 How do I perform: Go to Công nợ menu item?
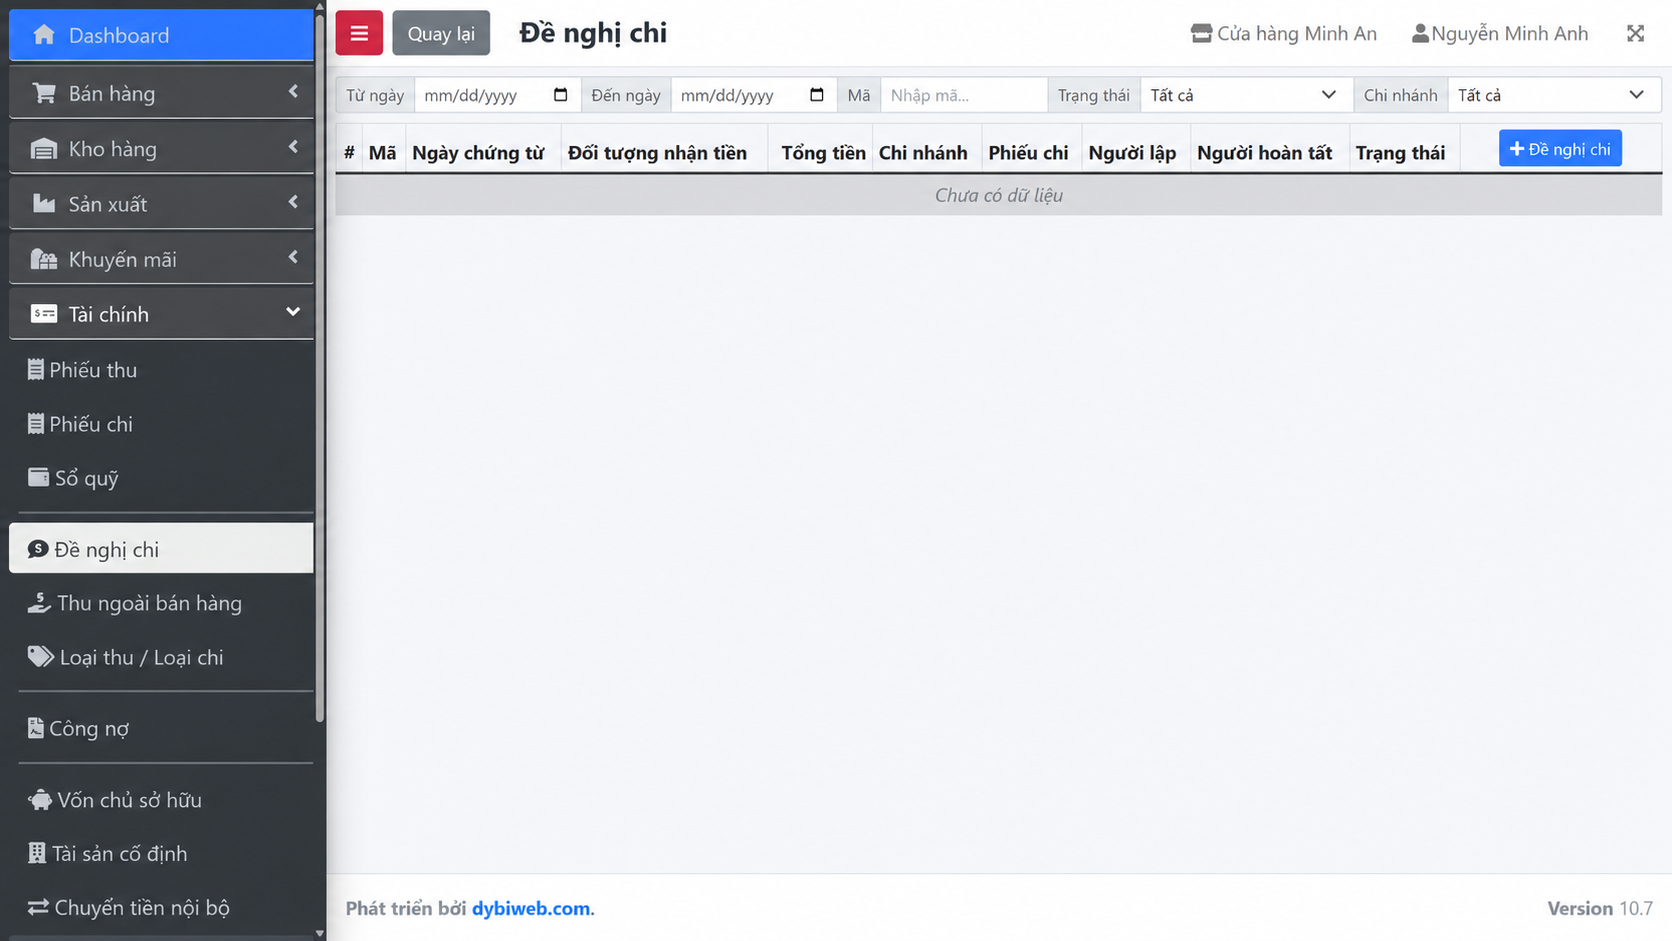pyautogui.click(x=162, y=728)
